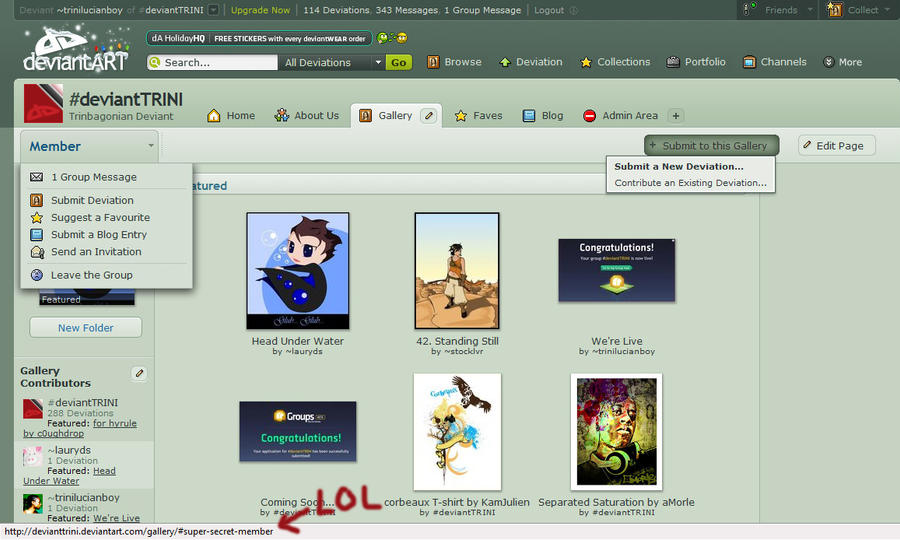Screen dimensions: 900x540
Task: Click the Blog page icon
Action: click(529, 116)
